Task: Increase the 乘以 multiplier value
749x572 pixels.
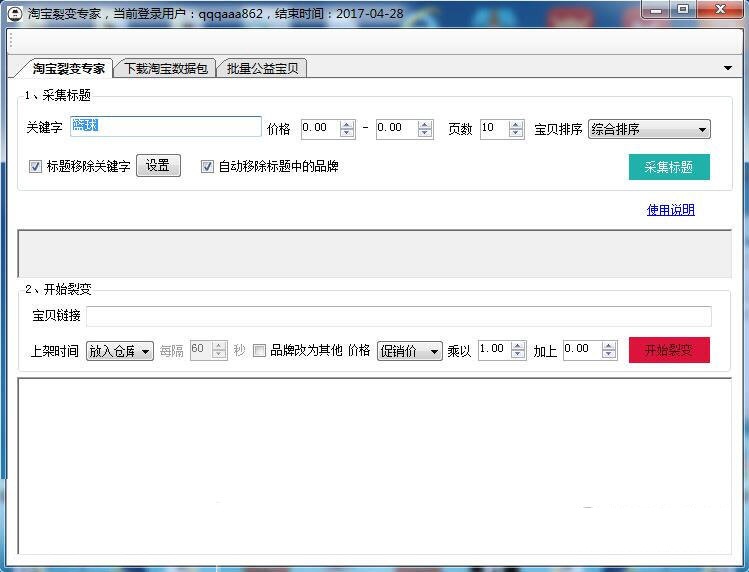Action: click(518, 346)
